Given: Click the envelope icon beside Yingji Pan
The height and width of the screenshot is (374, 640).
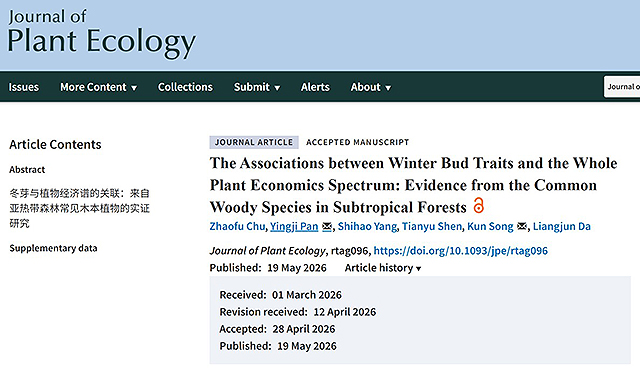Looking at the screenshot, I should [327, 226].
